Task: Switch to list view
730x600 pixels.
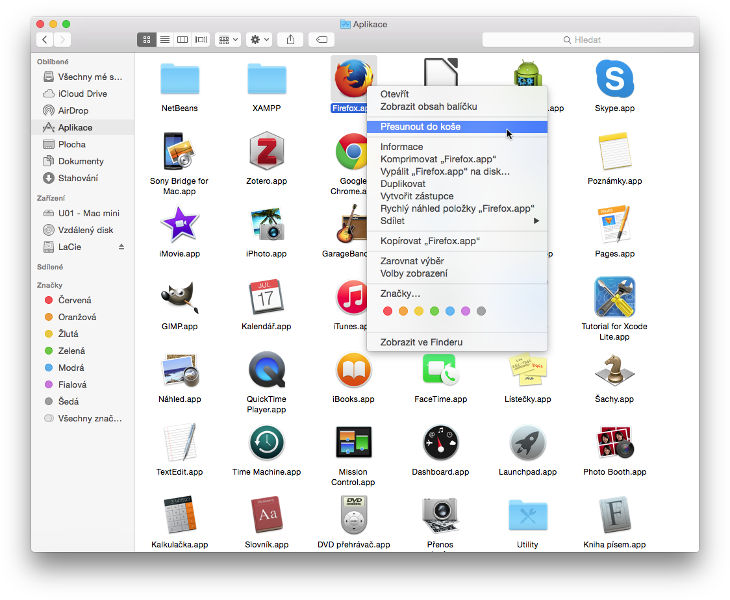Action: pos(164,40)
